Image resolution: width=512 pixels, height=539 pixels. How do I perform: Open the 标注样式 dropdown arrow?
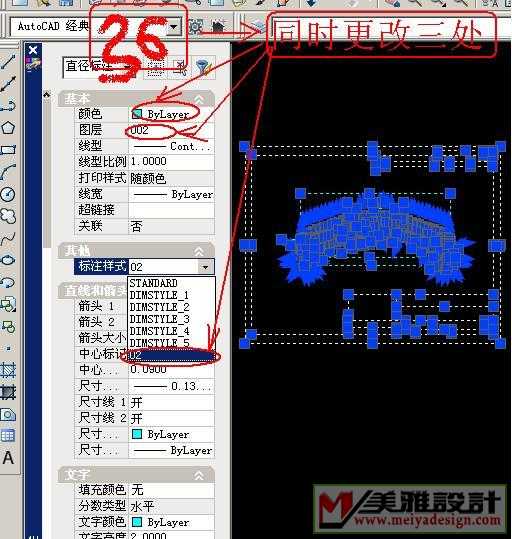[206, 267]
